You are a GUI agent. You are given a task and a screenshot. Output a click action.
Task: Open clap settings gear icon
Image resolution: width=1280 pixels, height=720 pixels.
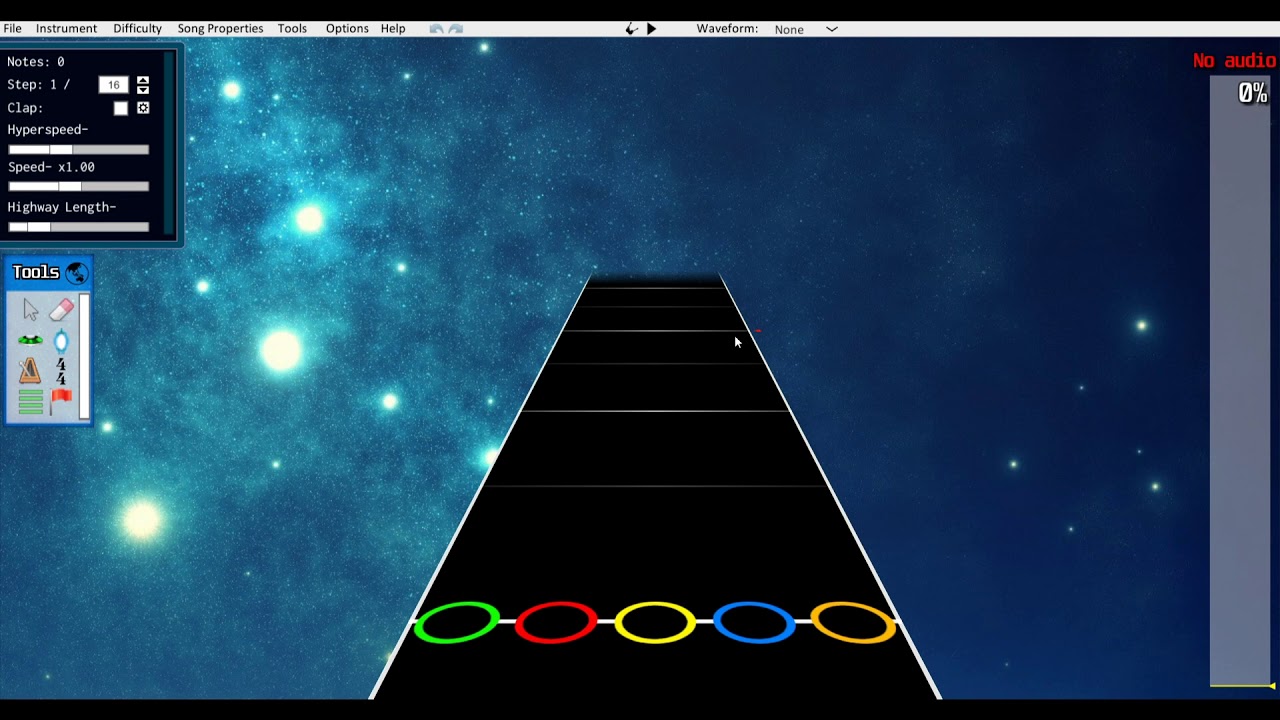[143, 108]
